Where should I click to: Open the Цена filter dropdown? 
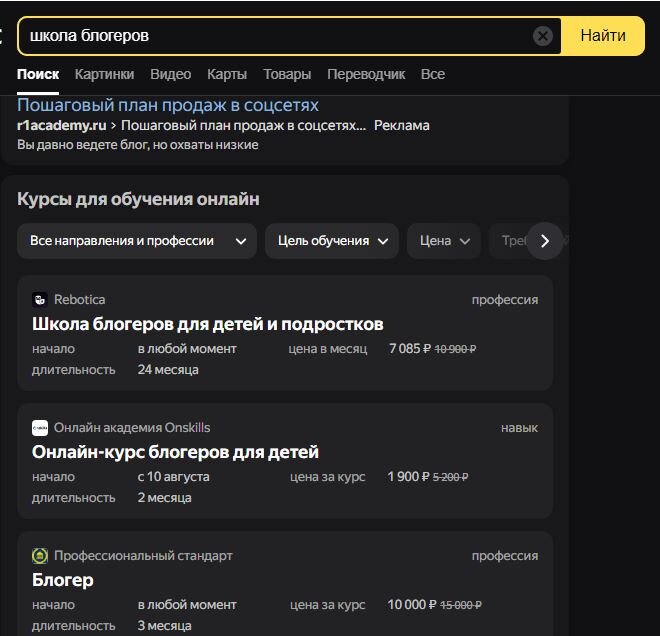tap(444, 241)
